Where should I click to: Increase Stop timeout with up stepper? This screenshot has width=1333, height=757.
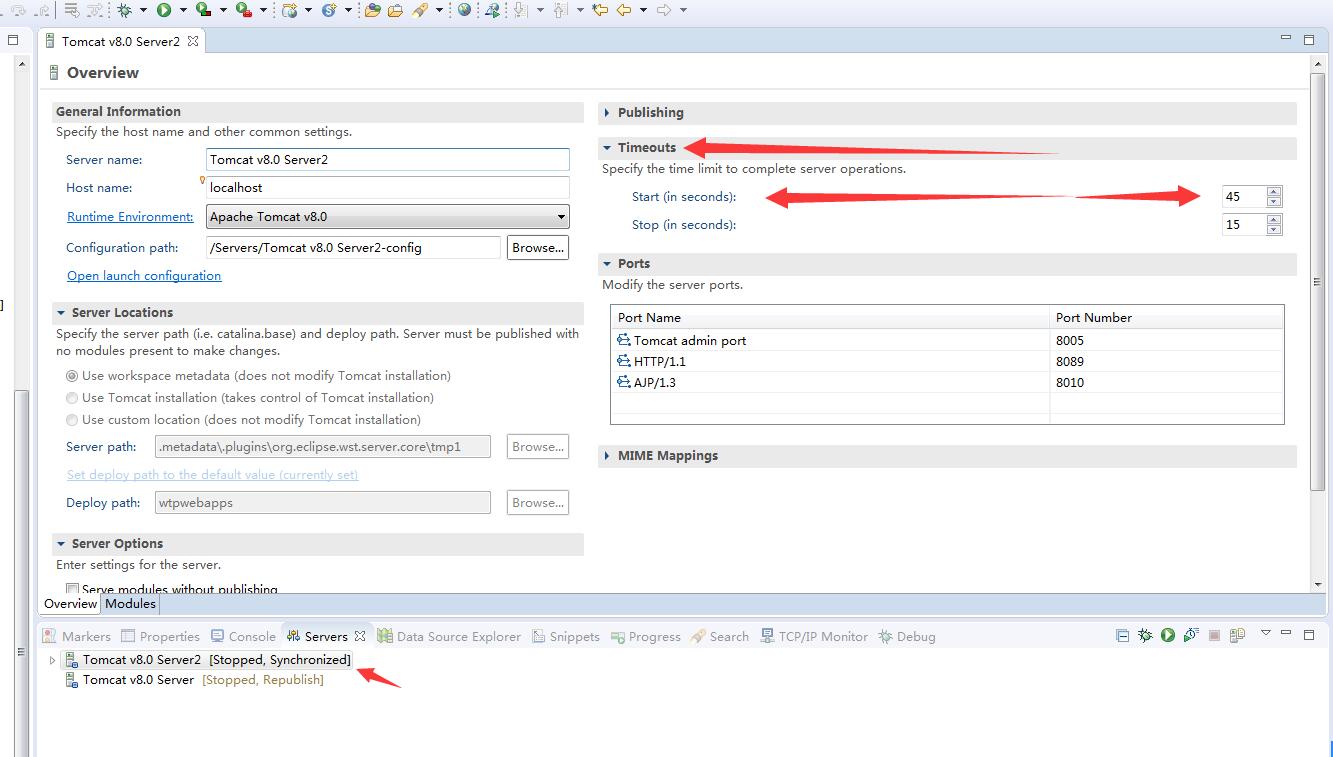coord(1273,219)
